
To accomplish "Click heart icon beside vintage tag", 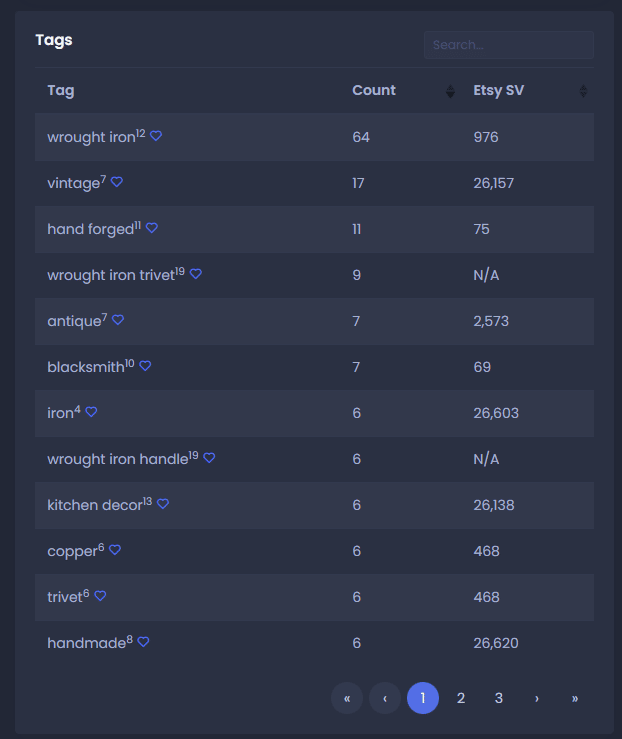I will (117, 182).
